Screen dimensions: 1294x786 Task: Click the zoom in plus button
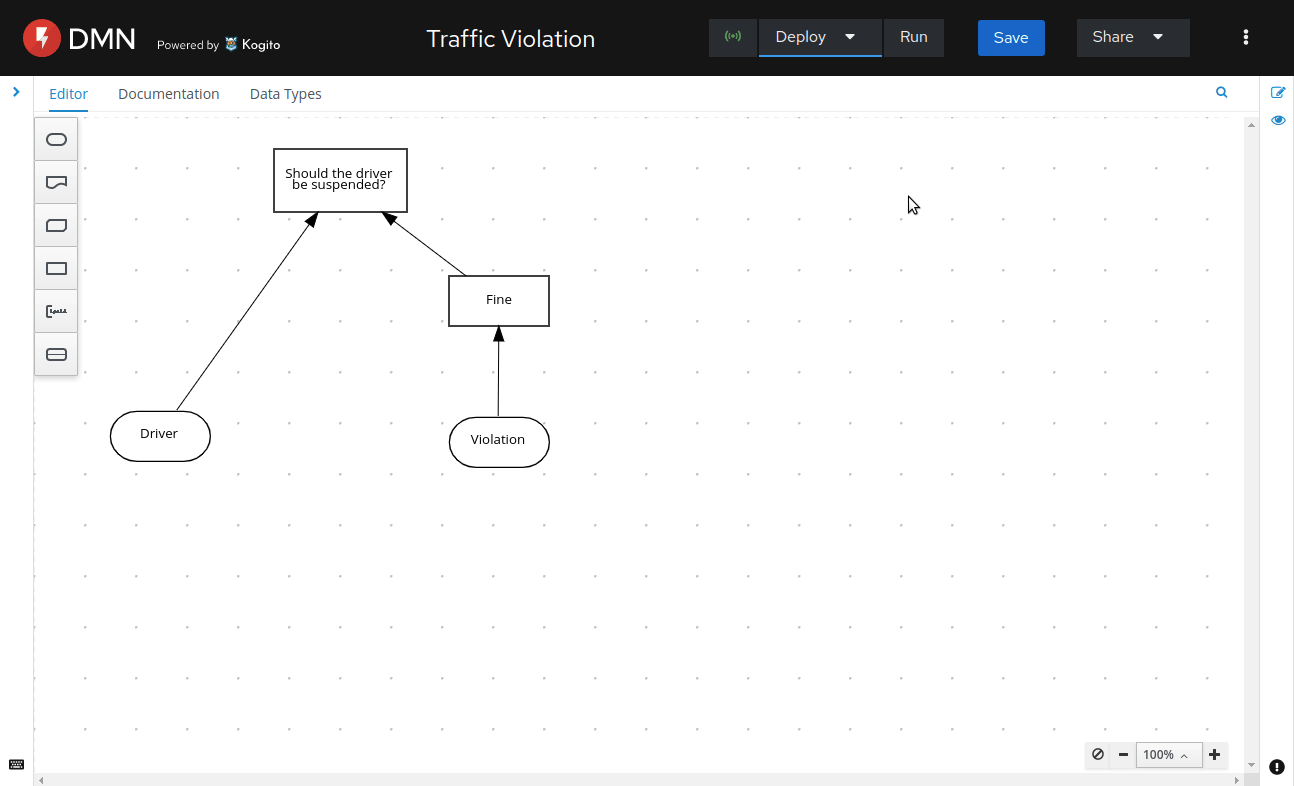(1214, 755)
